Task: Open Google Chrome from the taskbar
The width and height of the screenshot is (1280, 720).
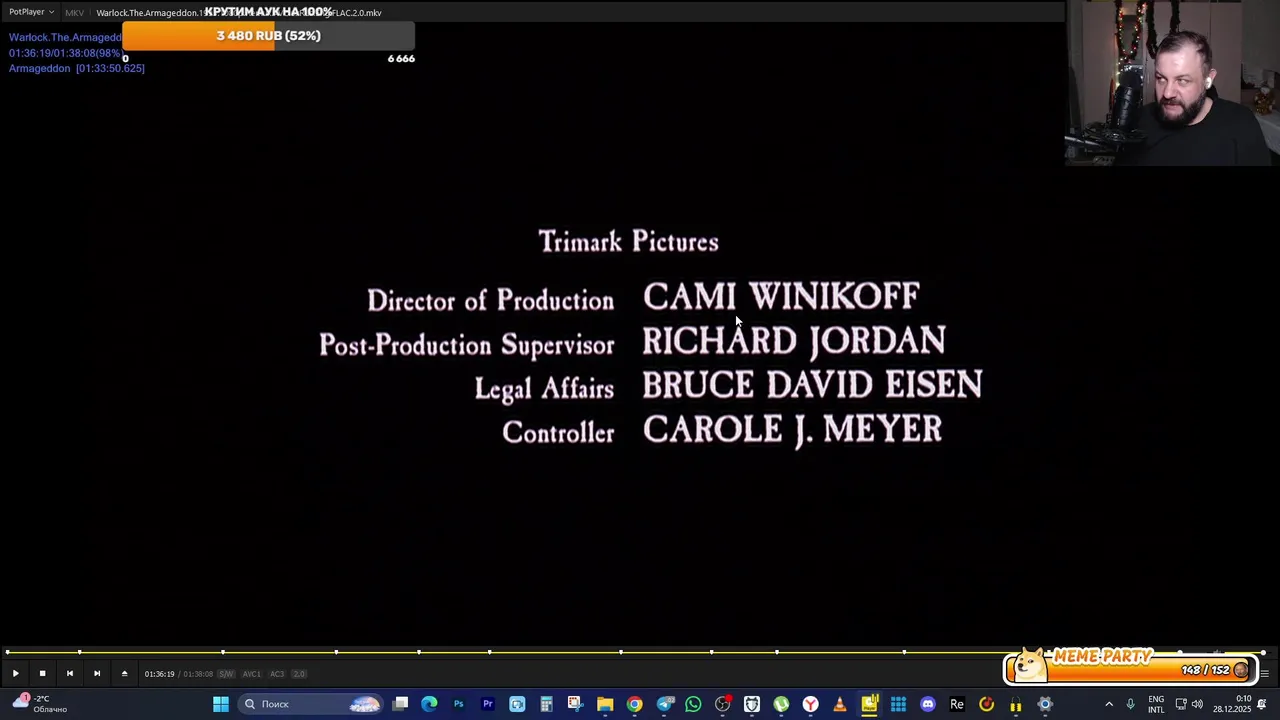Action: tap(634, 704)
